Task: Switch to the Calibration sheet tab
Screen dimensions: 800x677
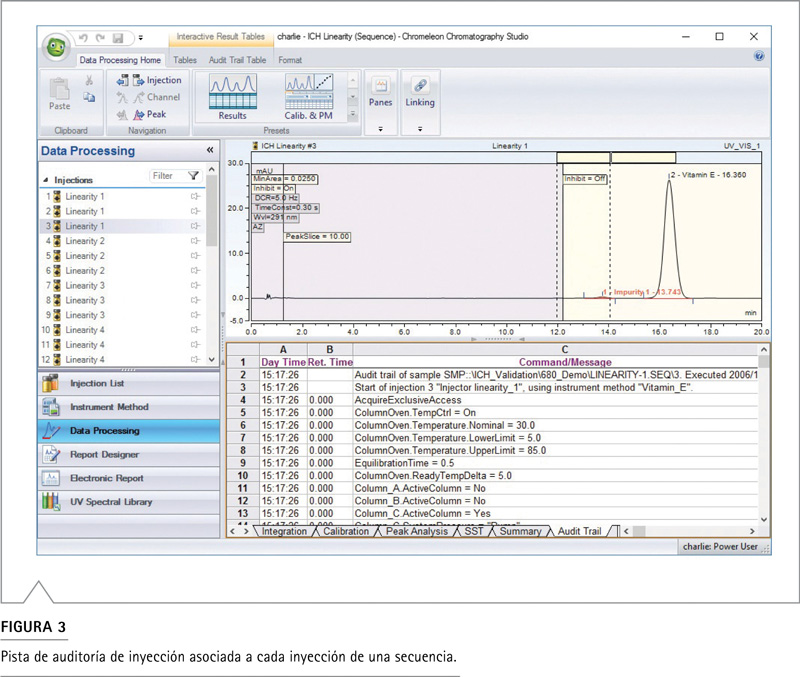Action: 346,531
